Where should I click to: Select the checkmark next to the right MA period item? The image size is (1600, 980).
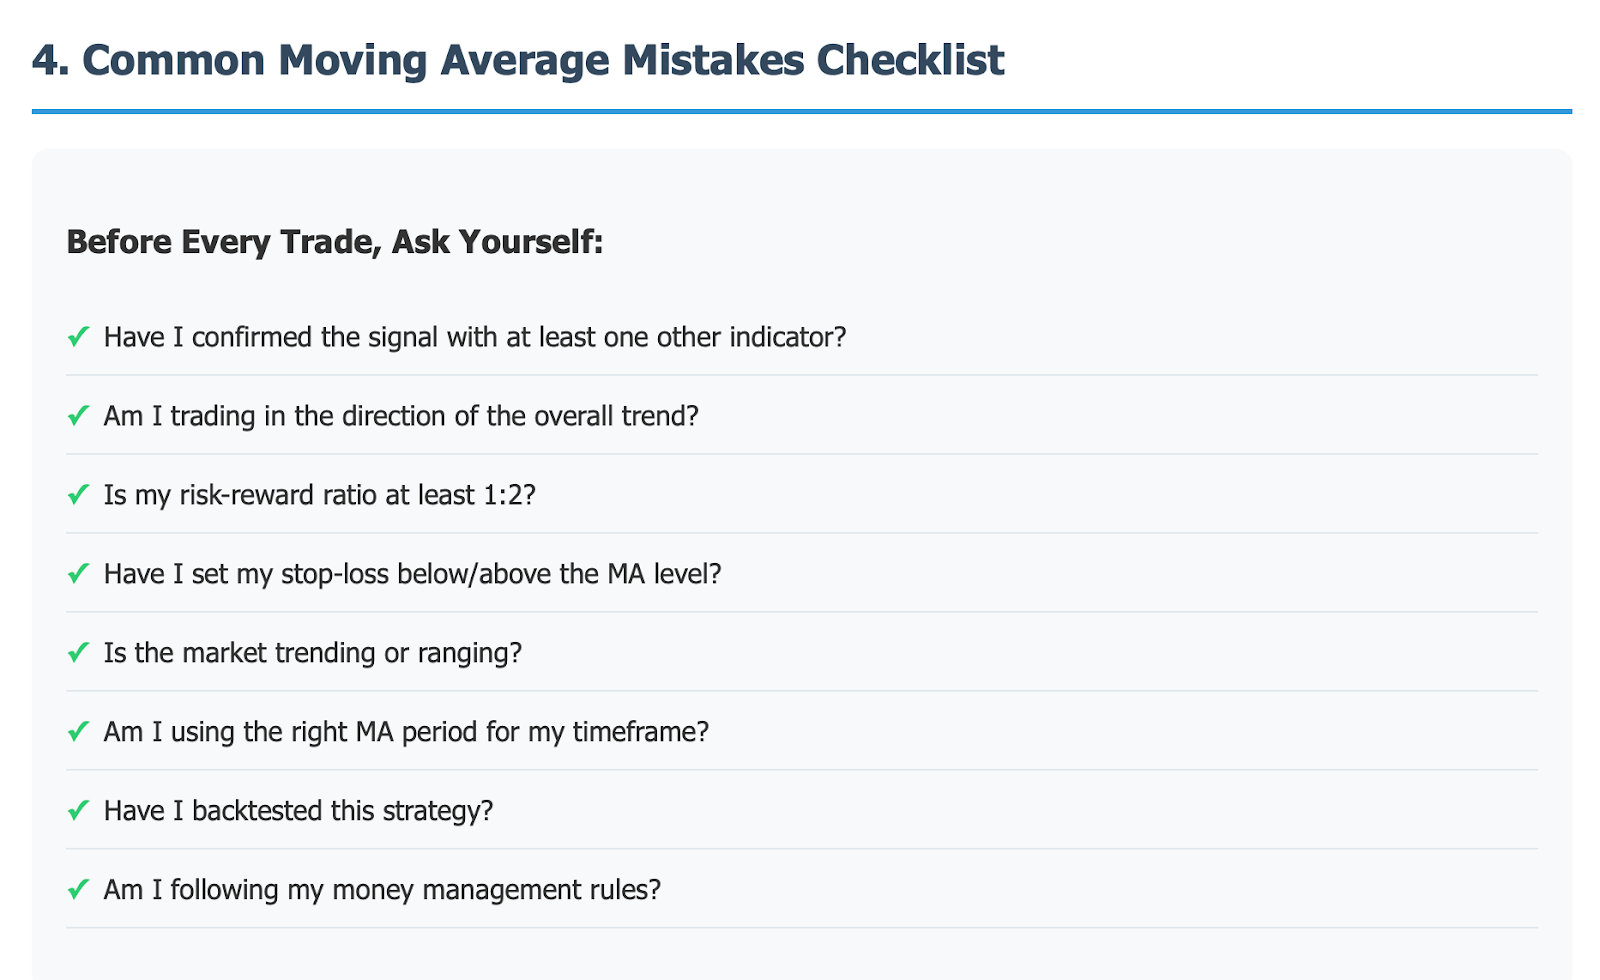click(x=79, y=732)
